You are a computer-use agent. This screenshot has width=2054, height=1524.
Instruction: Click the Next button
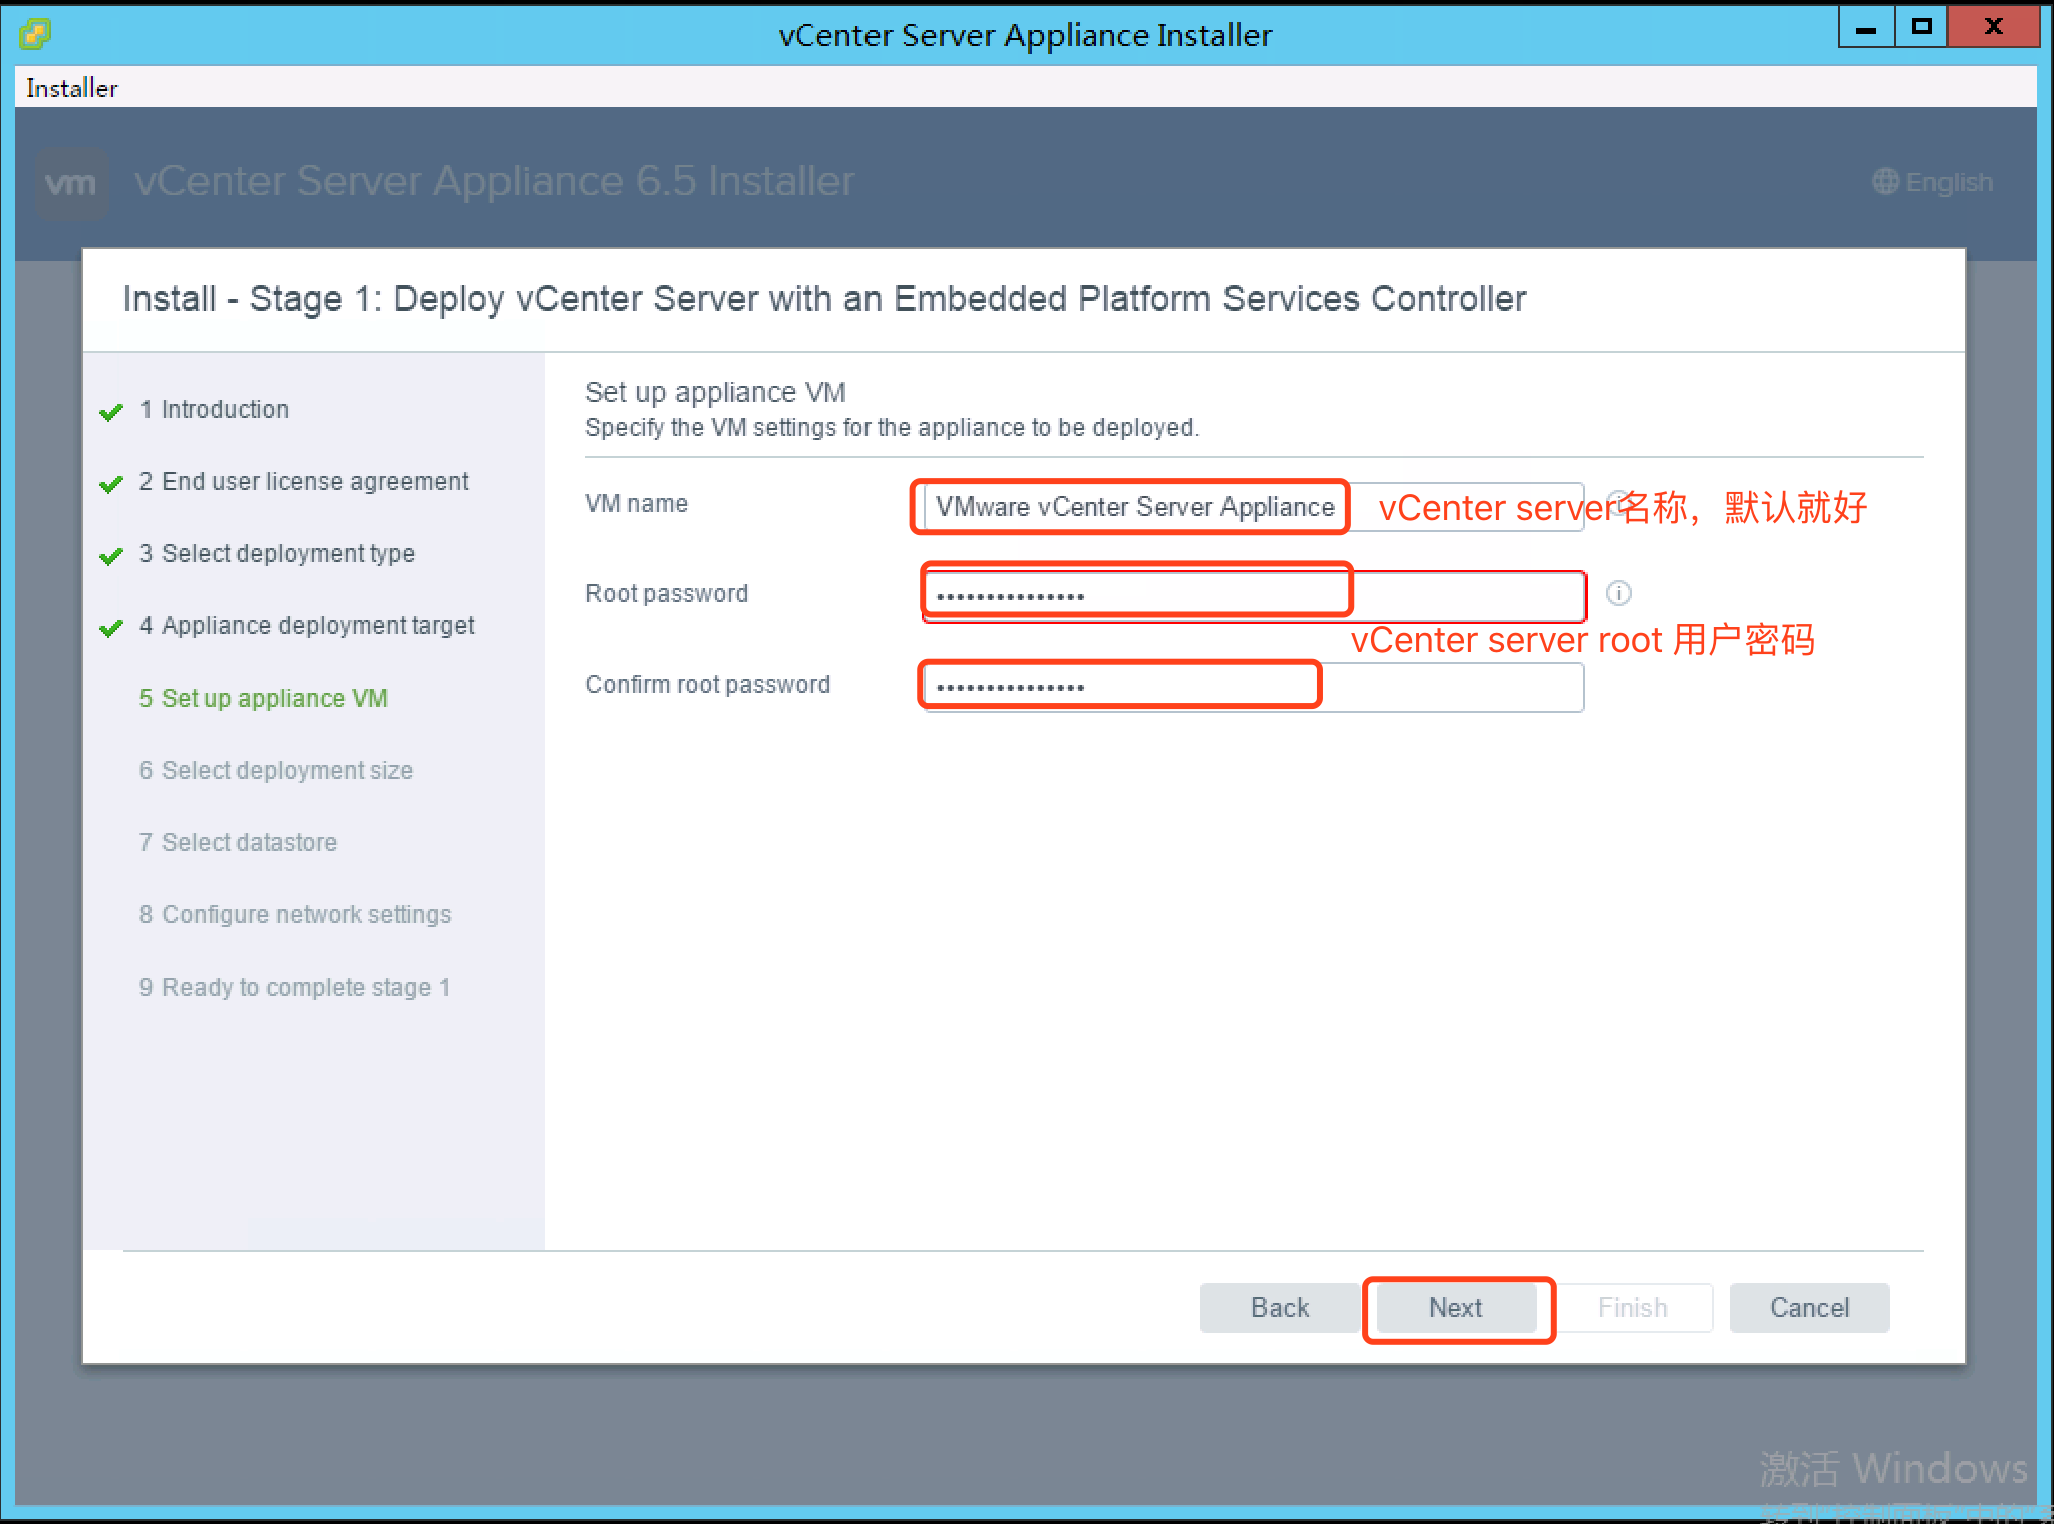point(1455,1308)
